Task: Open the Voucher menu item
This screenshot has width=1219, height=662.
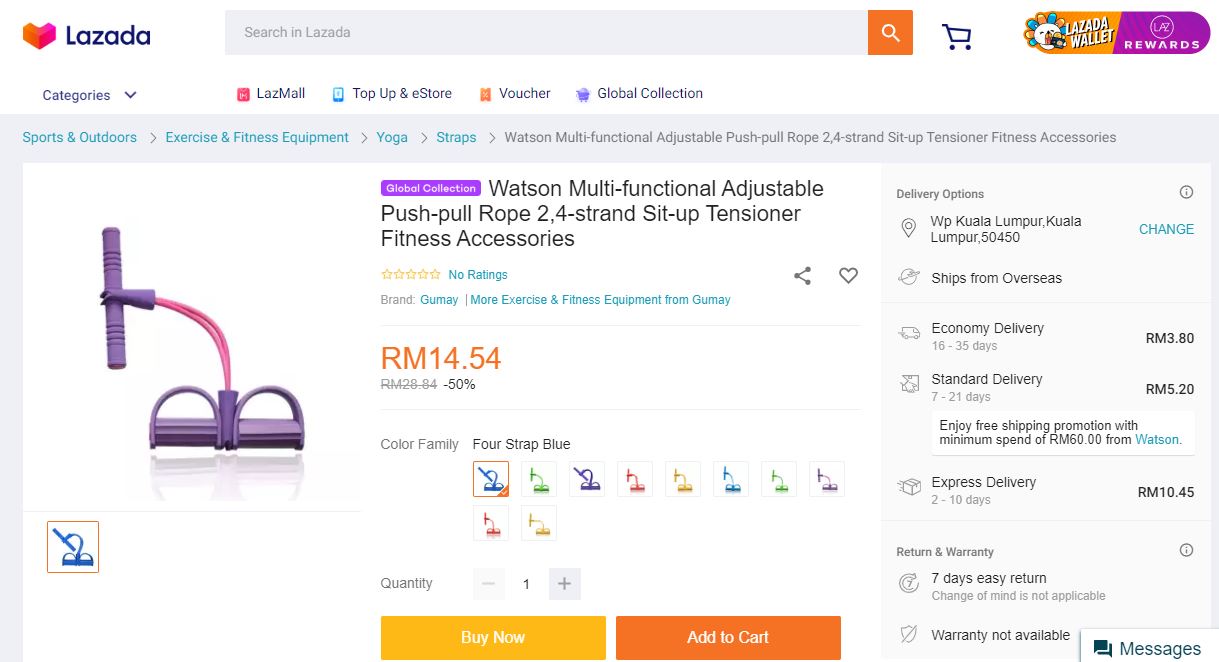Action: coord(515,94)
